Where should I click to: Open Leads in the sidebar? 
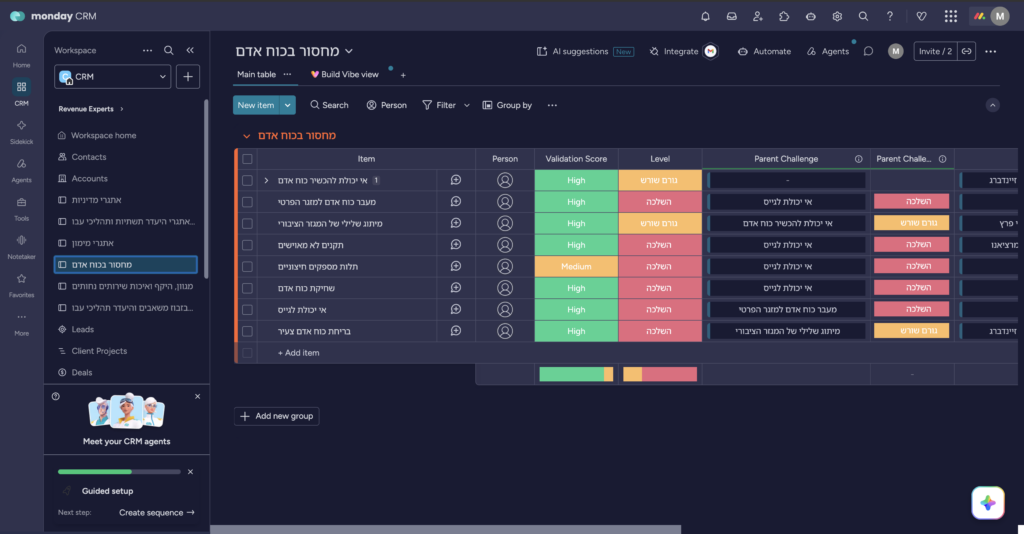(x=82, y=329)
